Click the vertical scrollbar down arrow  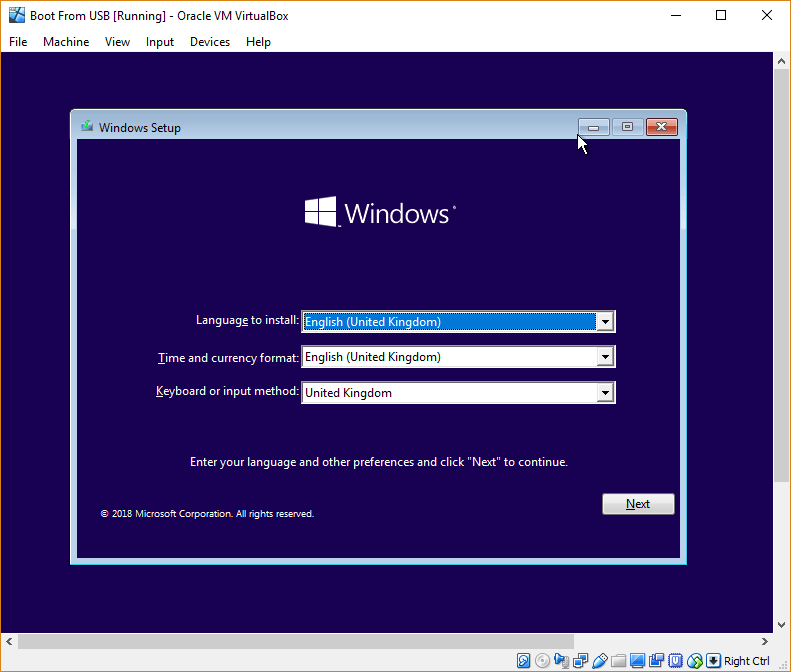click(x=781, y=625)
